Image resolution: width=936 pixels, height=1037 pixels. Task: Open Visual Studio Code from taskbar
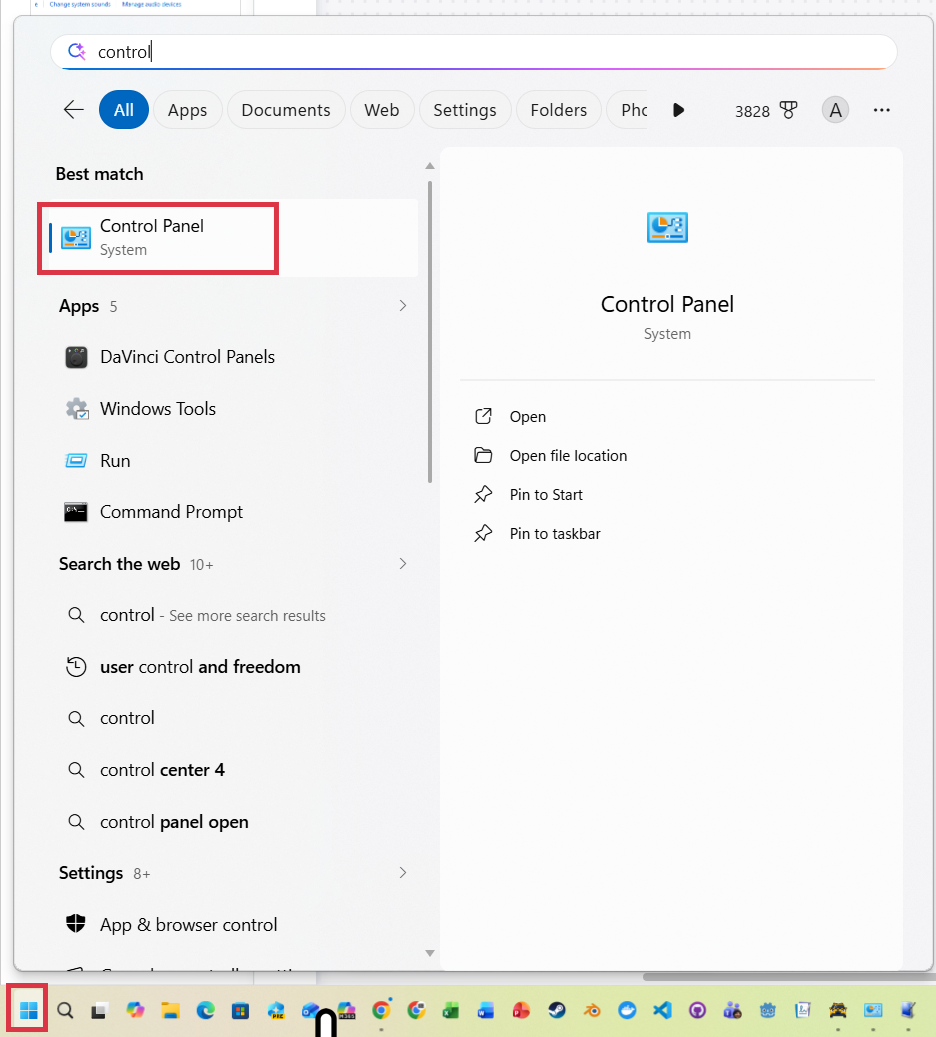click(662, 1010)
